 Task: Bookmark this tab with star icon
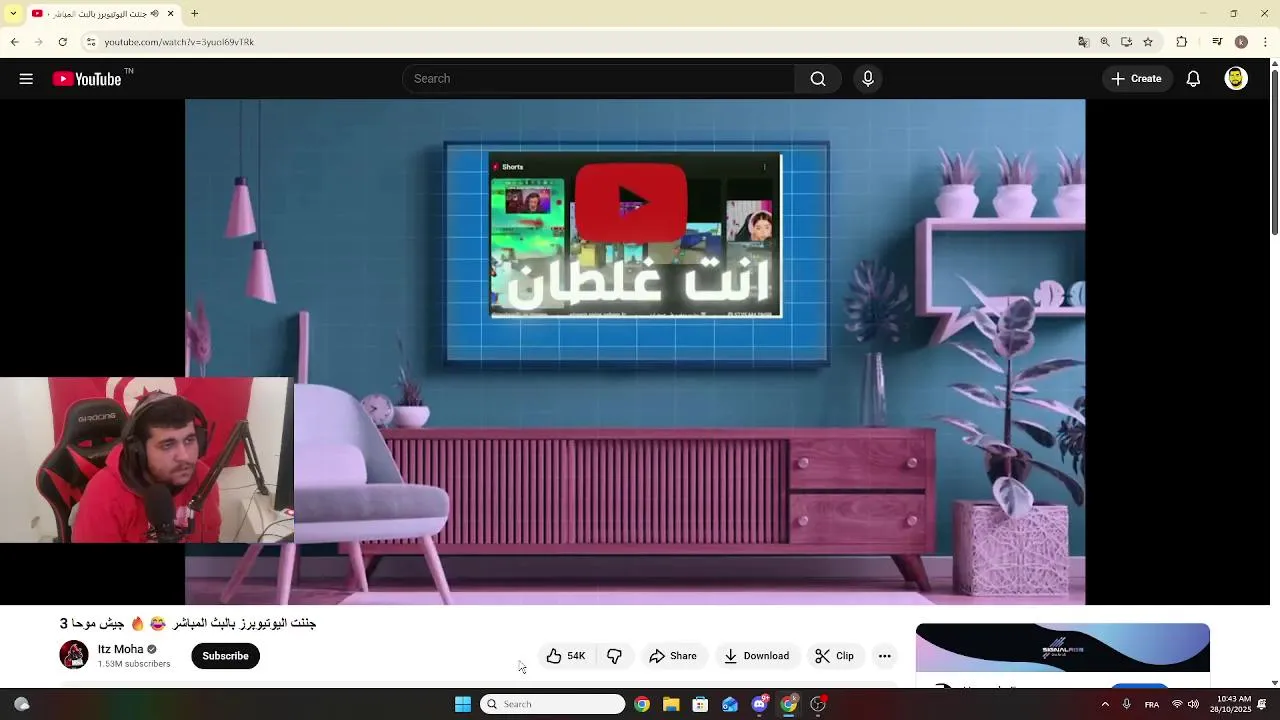[x=1148, y=42]
